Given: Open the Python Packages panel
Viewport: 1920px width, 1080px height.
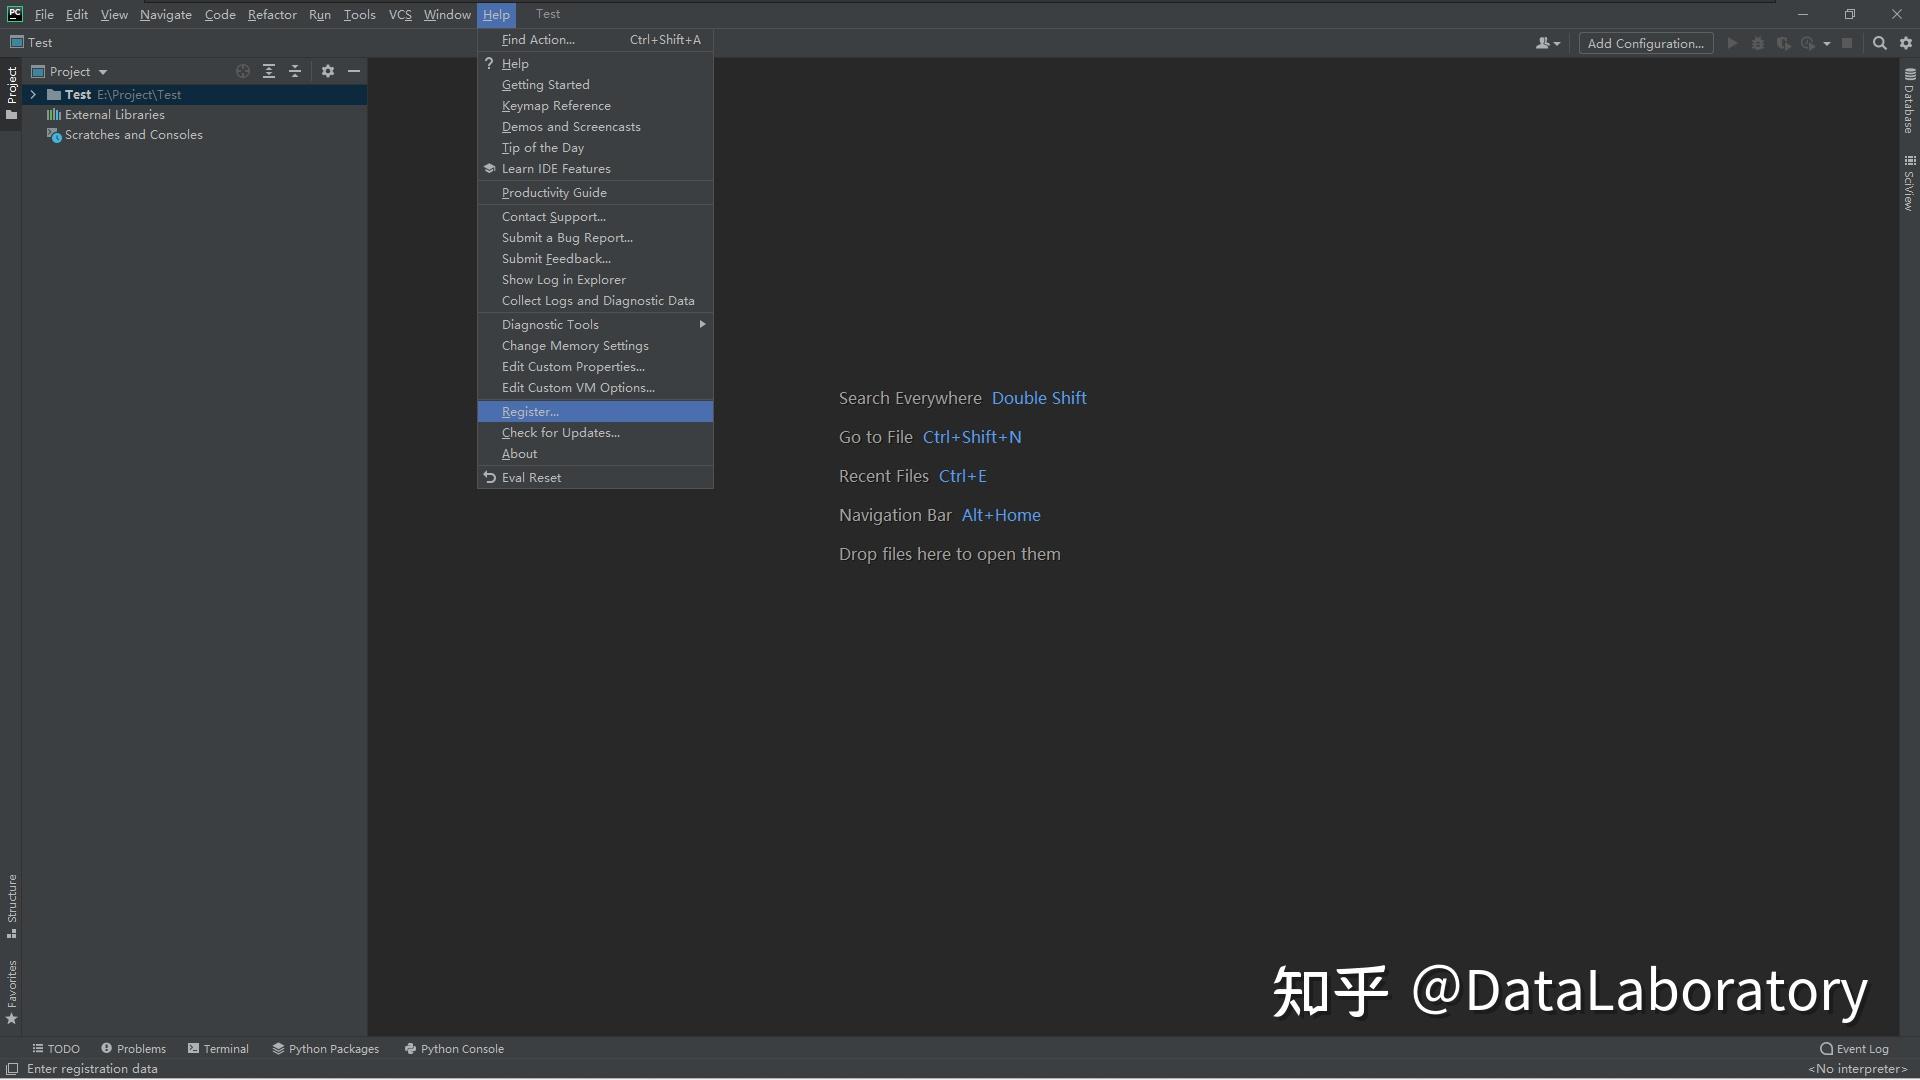Looking at the screenshot, I should coord(325,1048).
